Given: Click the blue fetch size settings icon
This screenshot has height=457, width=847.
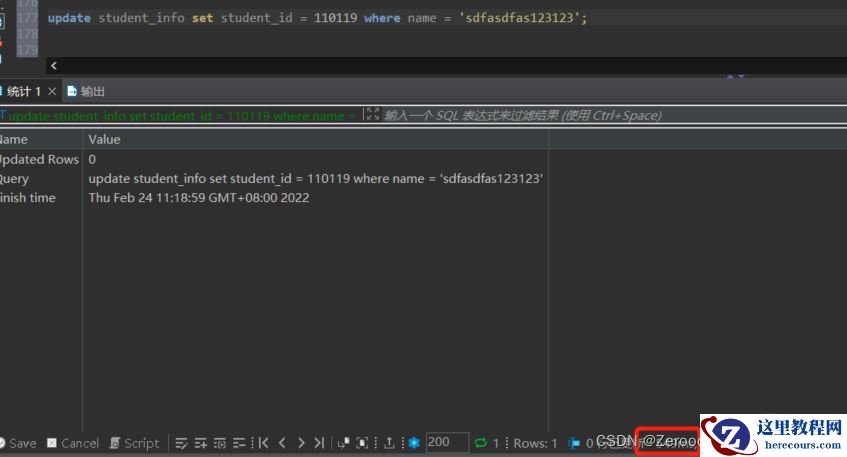Looking at the screenshot, I should coord(414,443).
